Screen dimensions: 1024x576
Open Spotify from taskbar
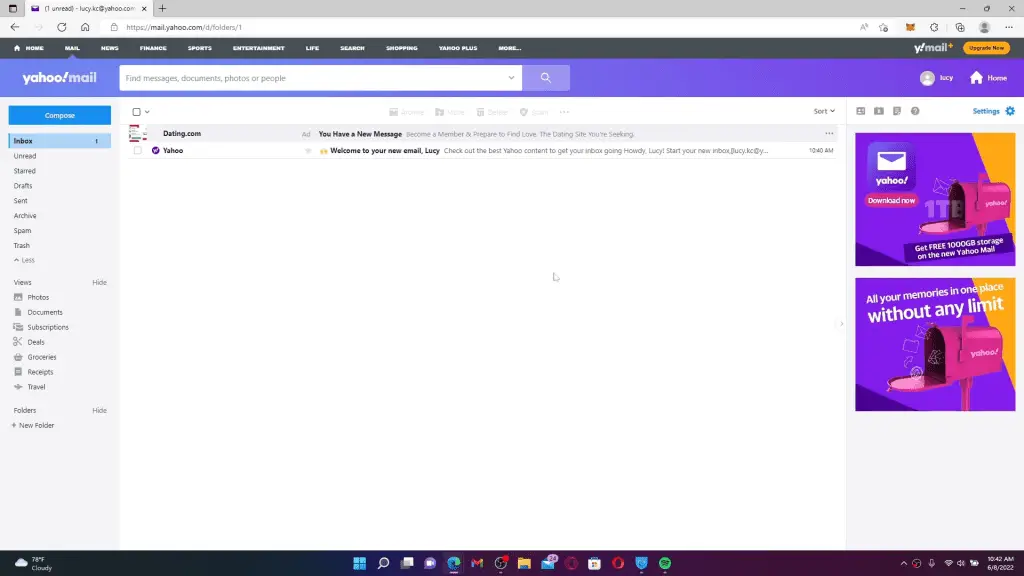[x=665, y=563]
